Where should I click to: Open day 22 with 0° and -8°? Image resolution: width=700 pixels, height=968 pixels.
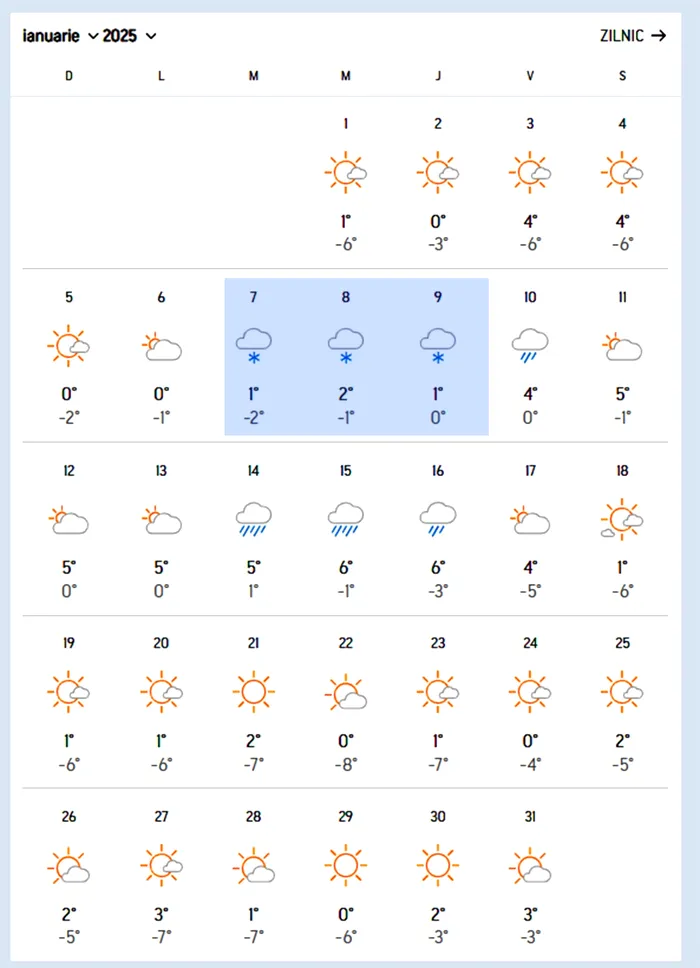(346, 702)
